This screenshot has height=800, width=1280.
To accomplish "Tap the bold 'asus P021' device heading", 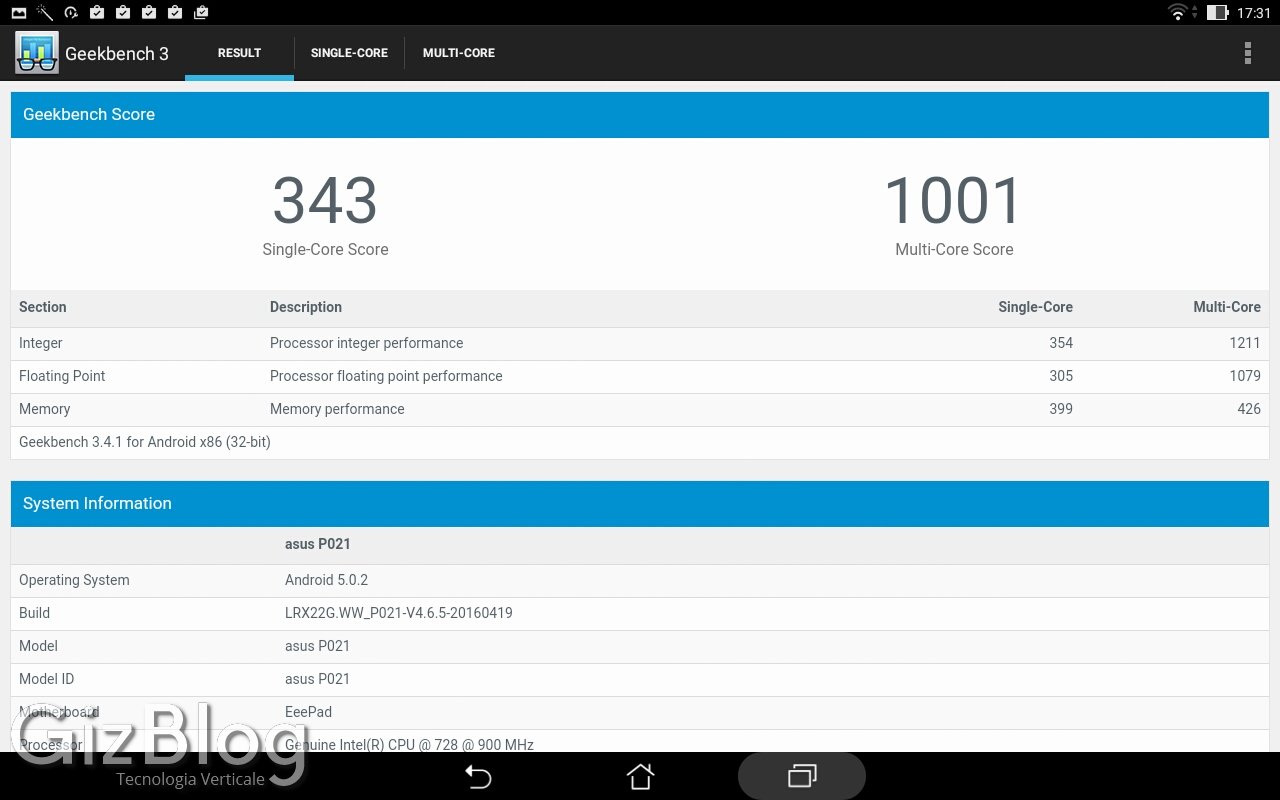I will (x=318, y=544).
